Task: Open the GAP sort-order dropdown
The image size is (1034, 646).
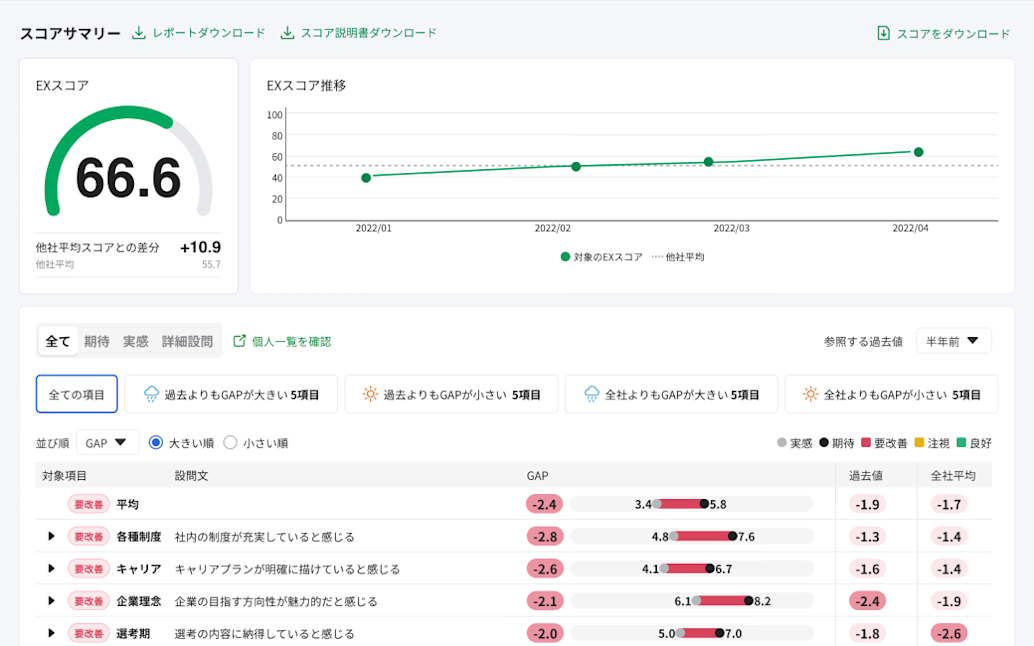Action: pos(107,442)
